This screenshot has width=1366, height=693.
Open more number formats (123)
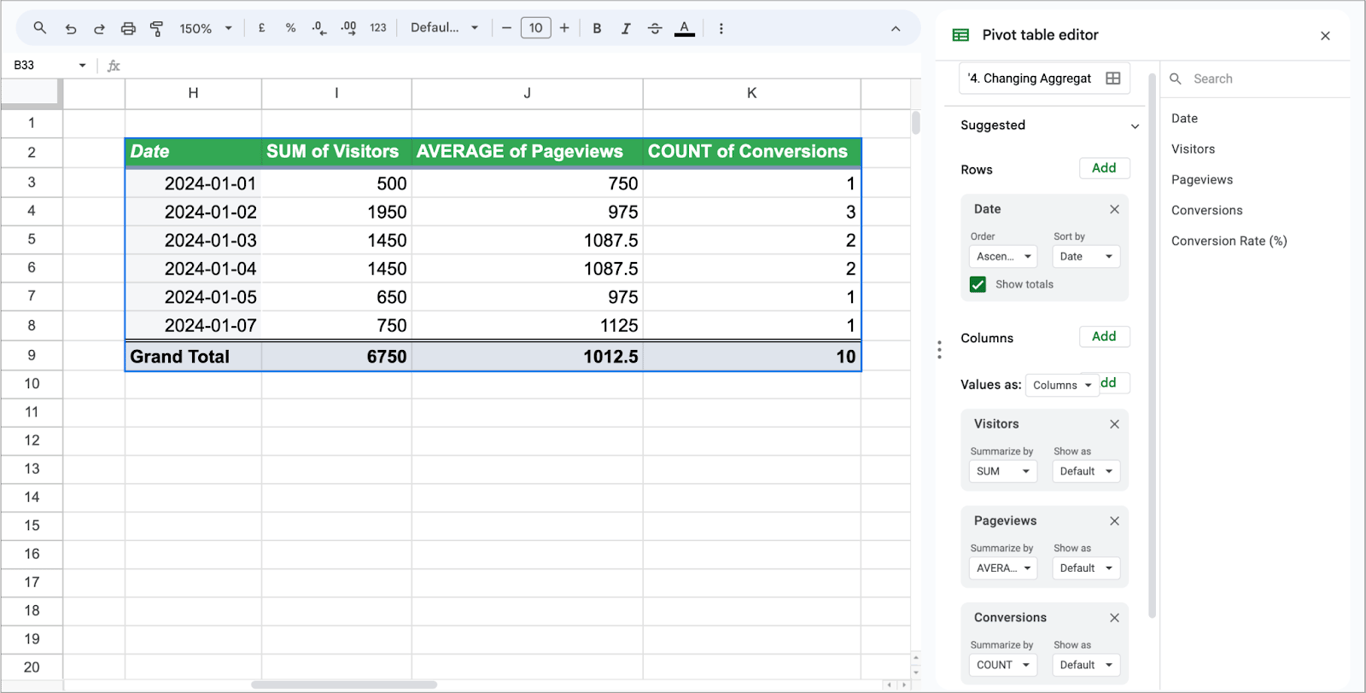point(378,28)
